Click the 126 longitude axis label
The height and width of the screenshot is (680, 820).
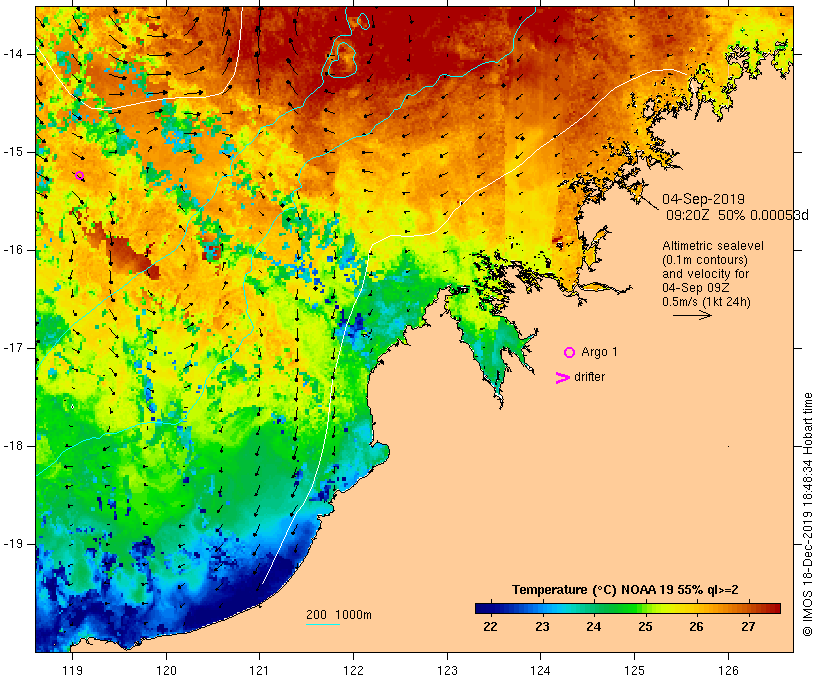point(728,670)
